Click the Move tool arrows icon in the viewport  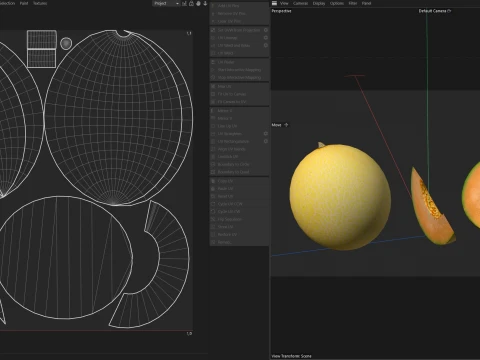tap(286, 125)
